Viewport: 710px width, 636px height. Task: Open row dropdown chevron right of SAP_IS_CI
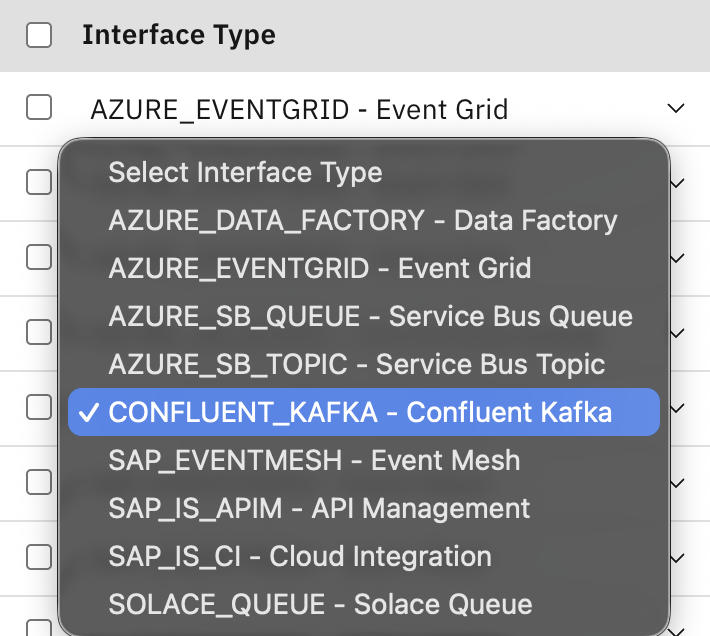[x=677, y=558]
